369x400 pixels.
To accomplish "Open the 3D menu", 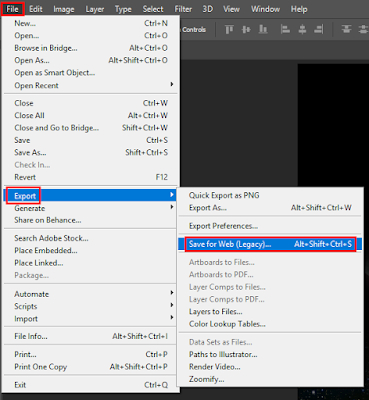I will tap(207, 9).
